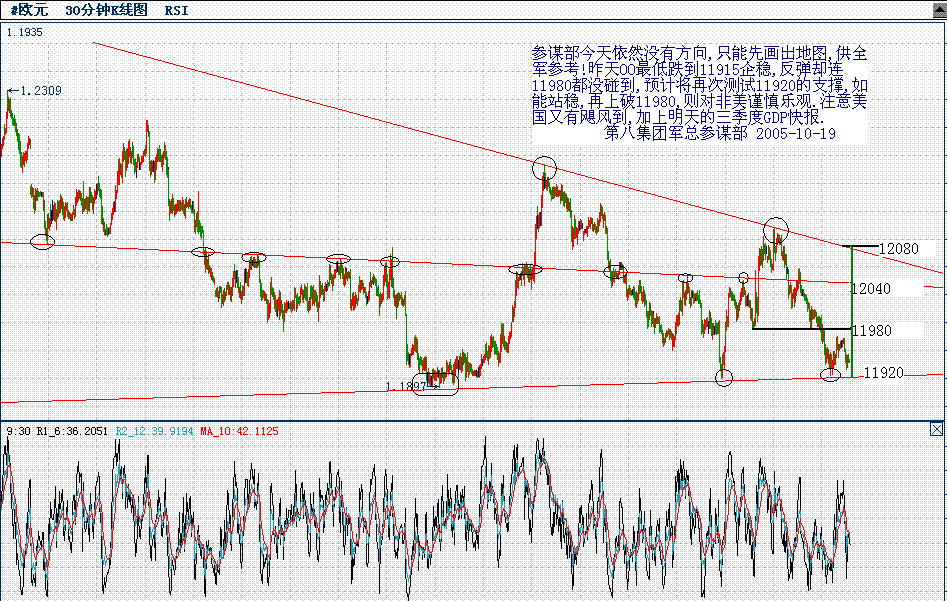Click the 11980 price level label
Screen dimensions: 947x601
pyautogui.click(x=872, y=330)
